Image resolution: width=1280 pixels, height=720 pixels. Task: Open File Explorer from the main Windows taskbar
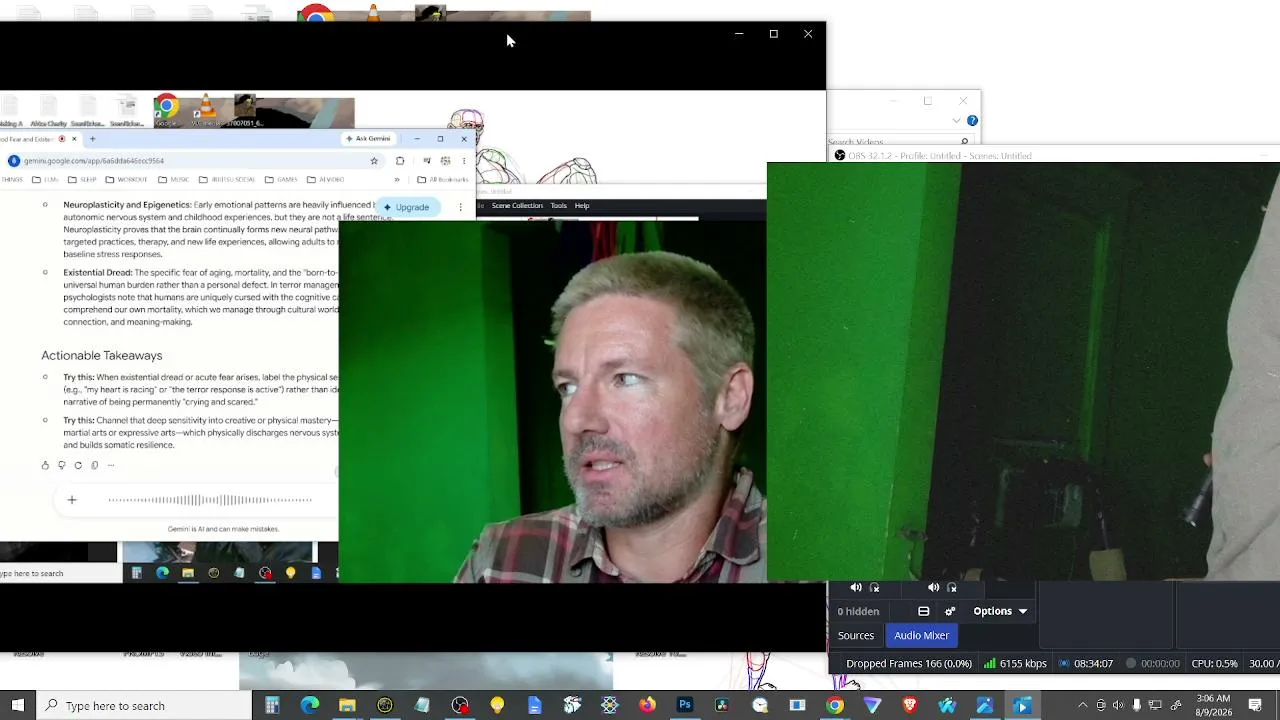pos(347,705)
